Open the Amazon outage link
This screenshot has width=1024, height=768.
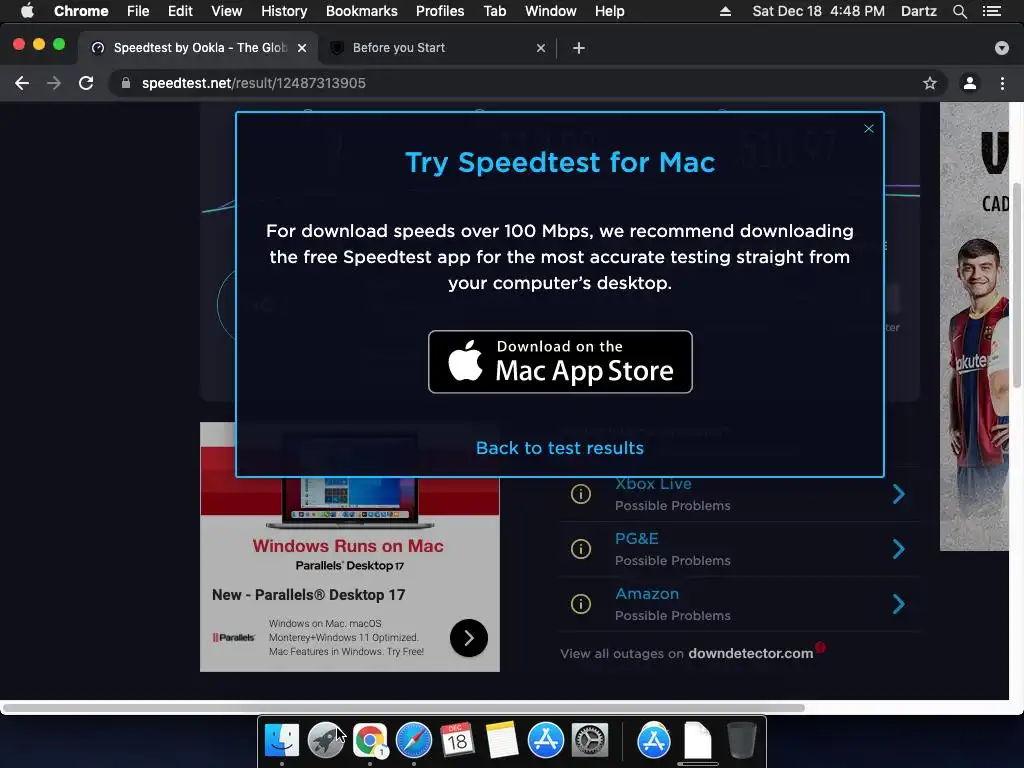pos(647,594)
